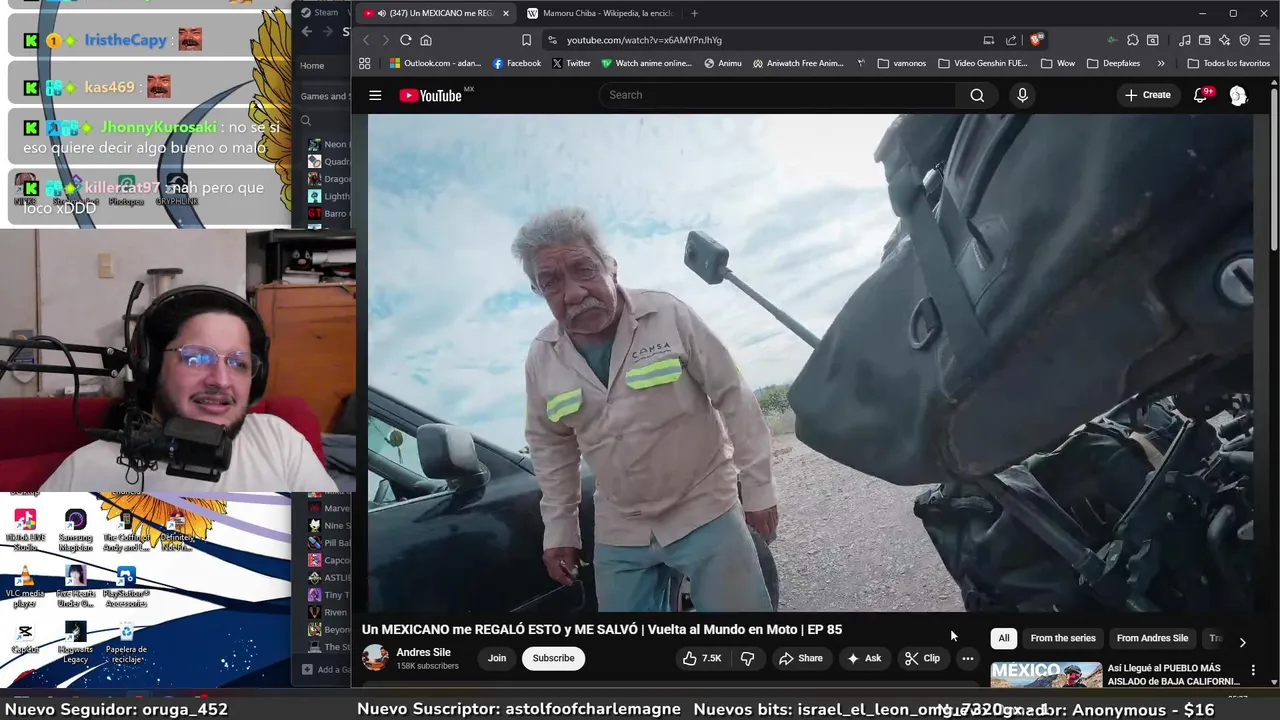Start voice search with the microphone icon
This screenshot has height=720, width=1280.
[1022, 95]
